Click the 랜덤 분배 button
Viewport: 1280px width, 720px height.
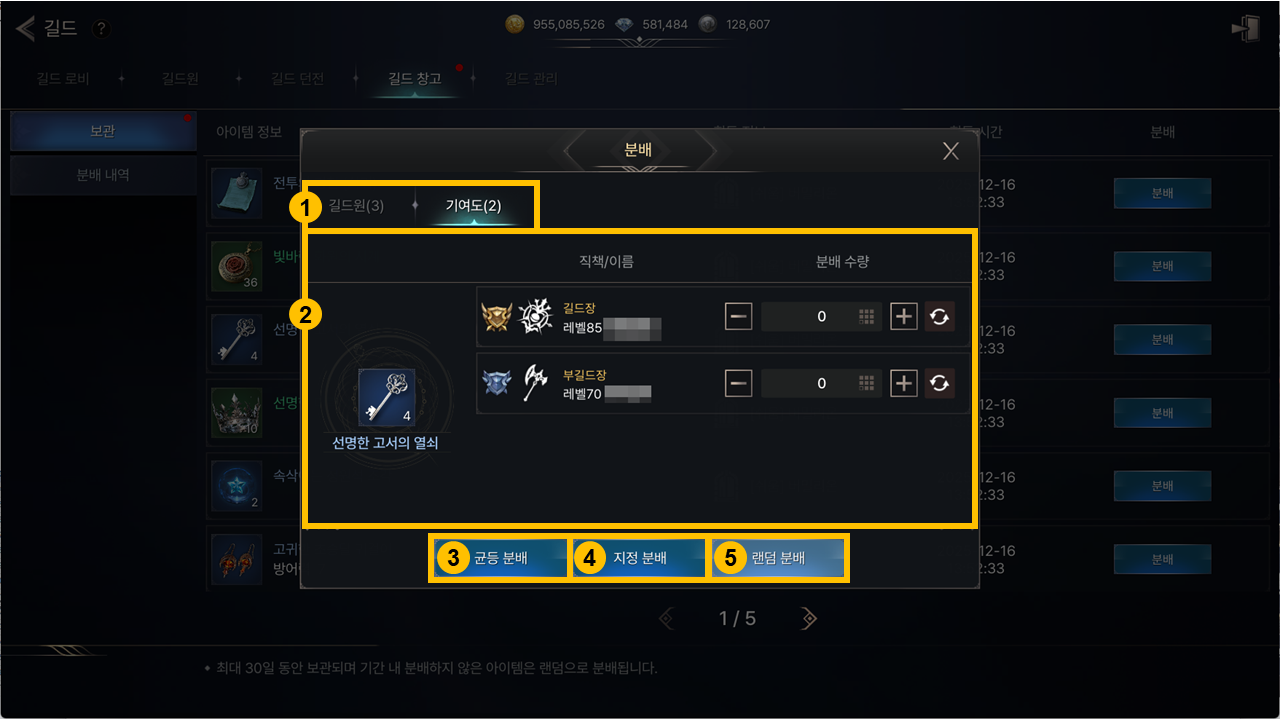[778, 558]
